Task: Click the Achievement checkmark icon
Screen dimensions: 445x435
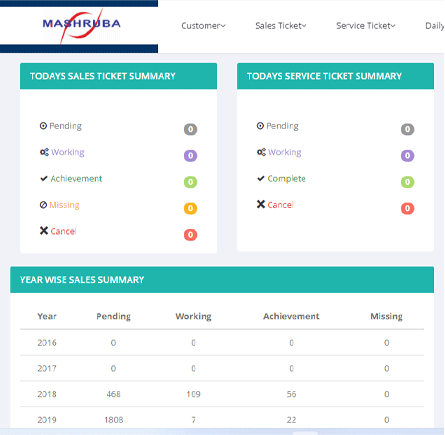Action: click(44, 179)
